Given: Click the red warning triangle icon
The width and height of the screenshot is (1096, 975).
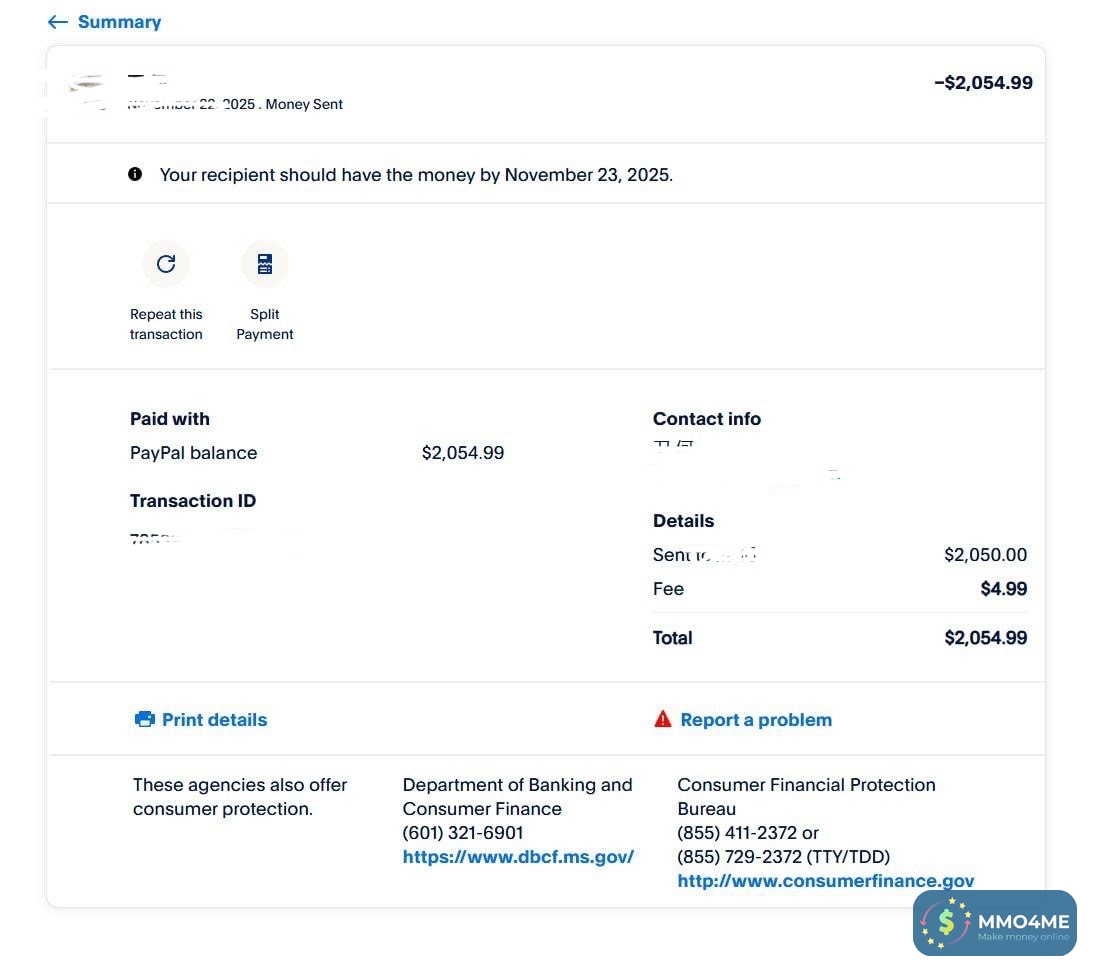Looking at the screenshot, I should point(662,719).
